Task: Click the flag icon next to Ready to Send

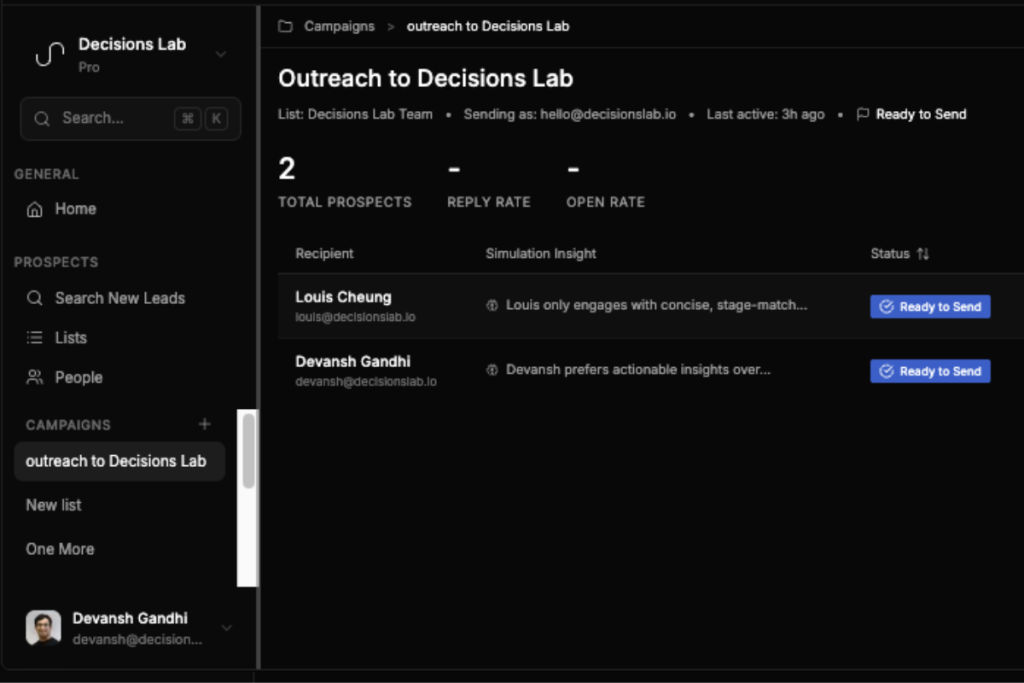Action: pos(863,114)
